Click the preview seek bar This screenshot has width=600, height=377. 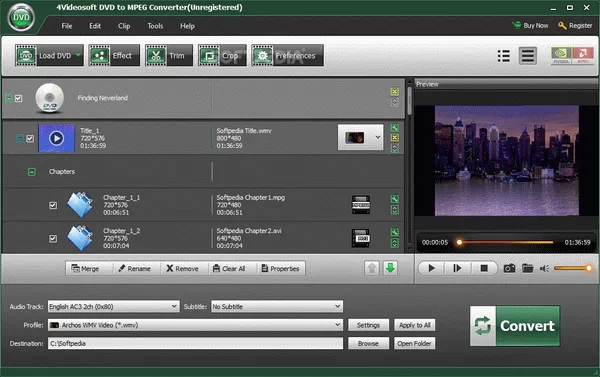click(x=506, y=242)
